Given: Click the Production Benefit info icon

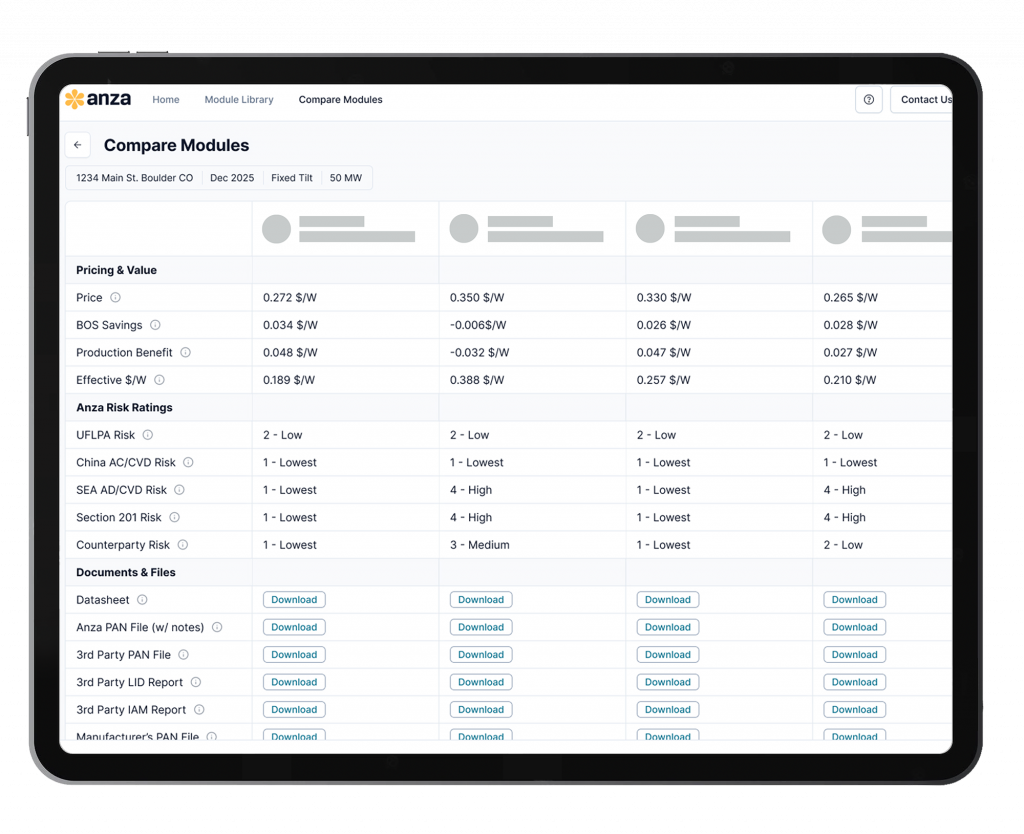Looking at the screenshot, I should [185, 352].
